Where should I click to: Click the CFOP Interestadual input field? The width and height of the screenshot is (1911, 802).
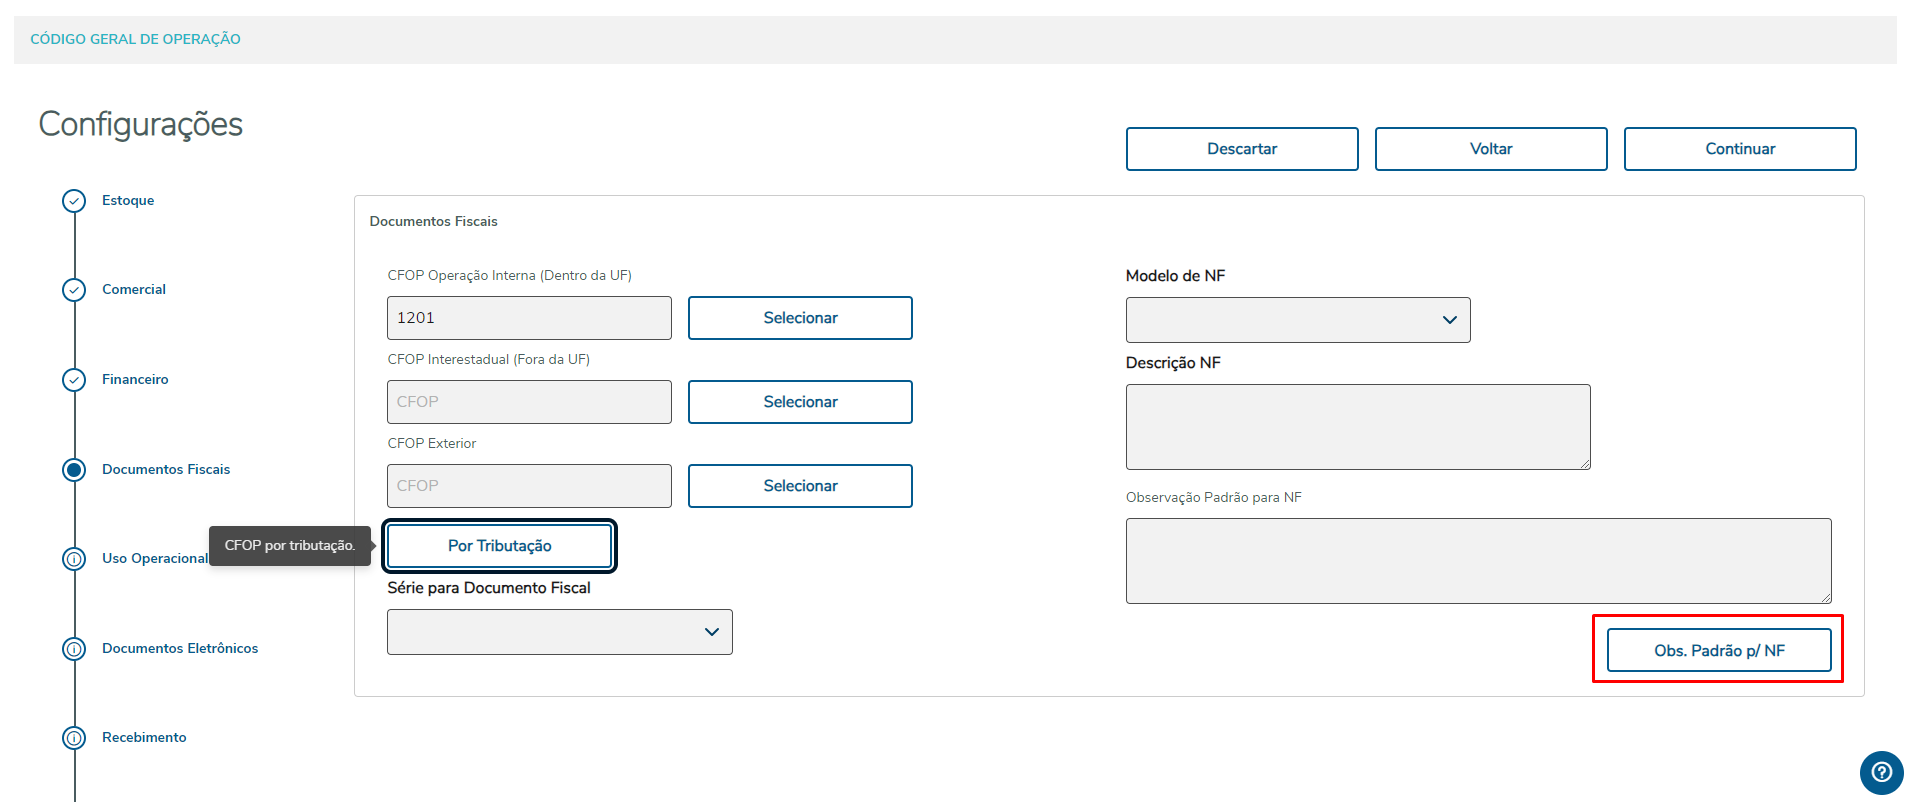529,402
